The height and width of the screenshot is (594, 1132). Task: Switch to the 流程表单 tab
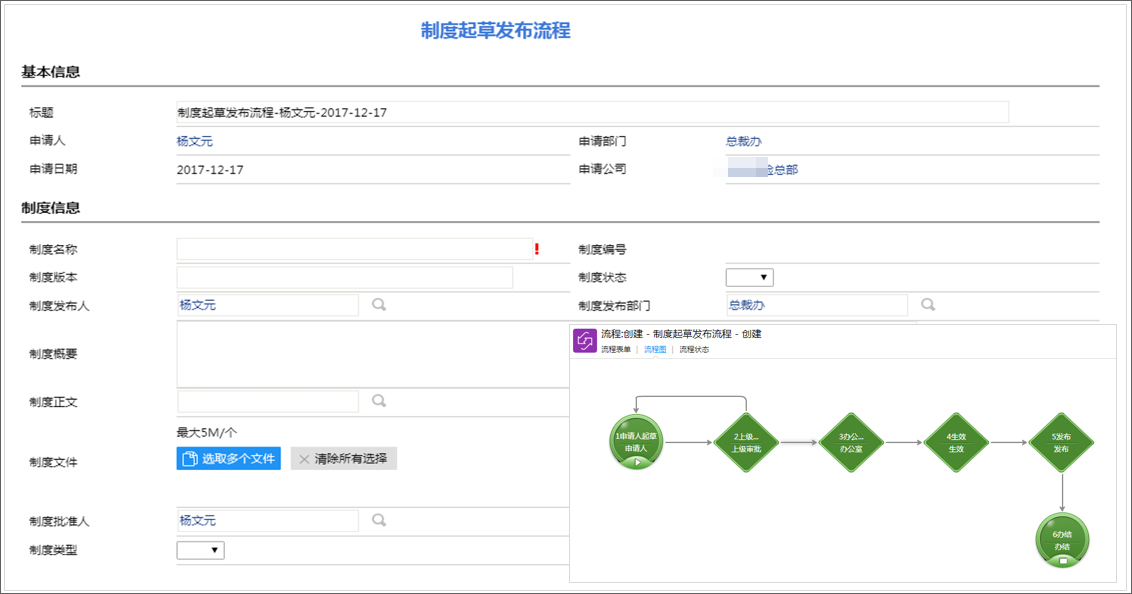[617, 348]
